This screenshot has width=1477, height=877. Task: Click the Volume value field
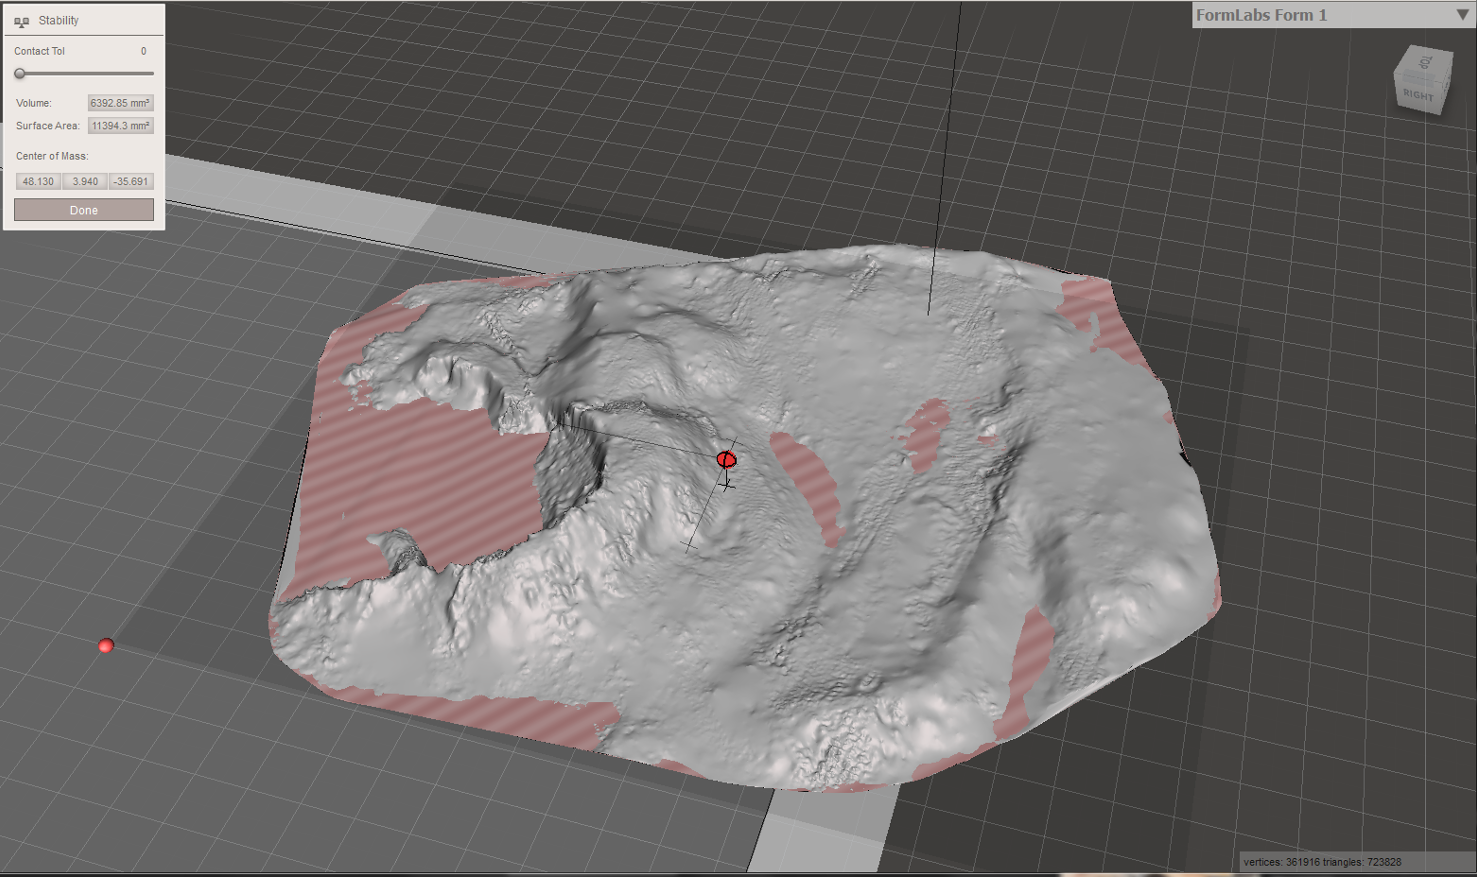(120, 103)
